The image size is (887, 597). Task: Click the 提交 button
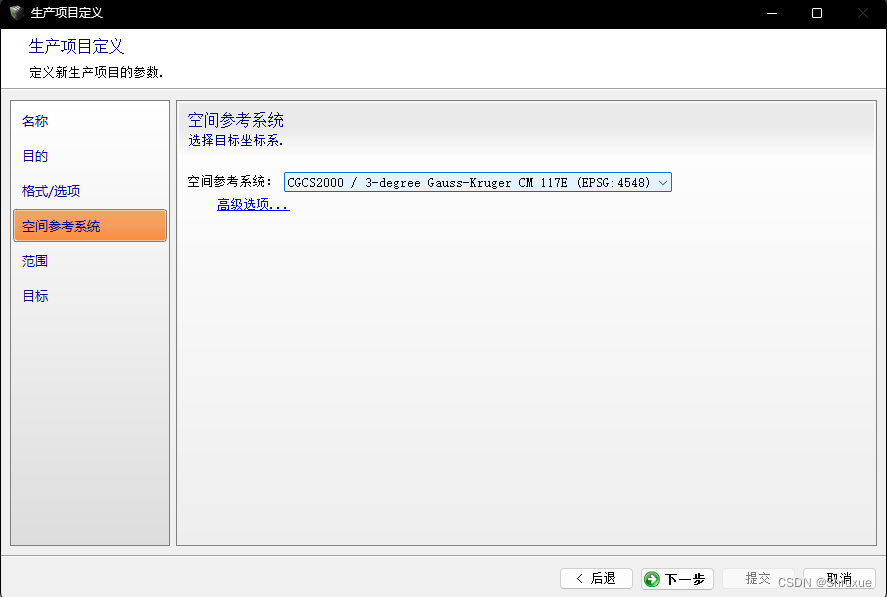click(x=758, y=578)
